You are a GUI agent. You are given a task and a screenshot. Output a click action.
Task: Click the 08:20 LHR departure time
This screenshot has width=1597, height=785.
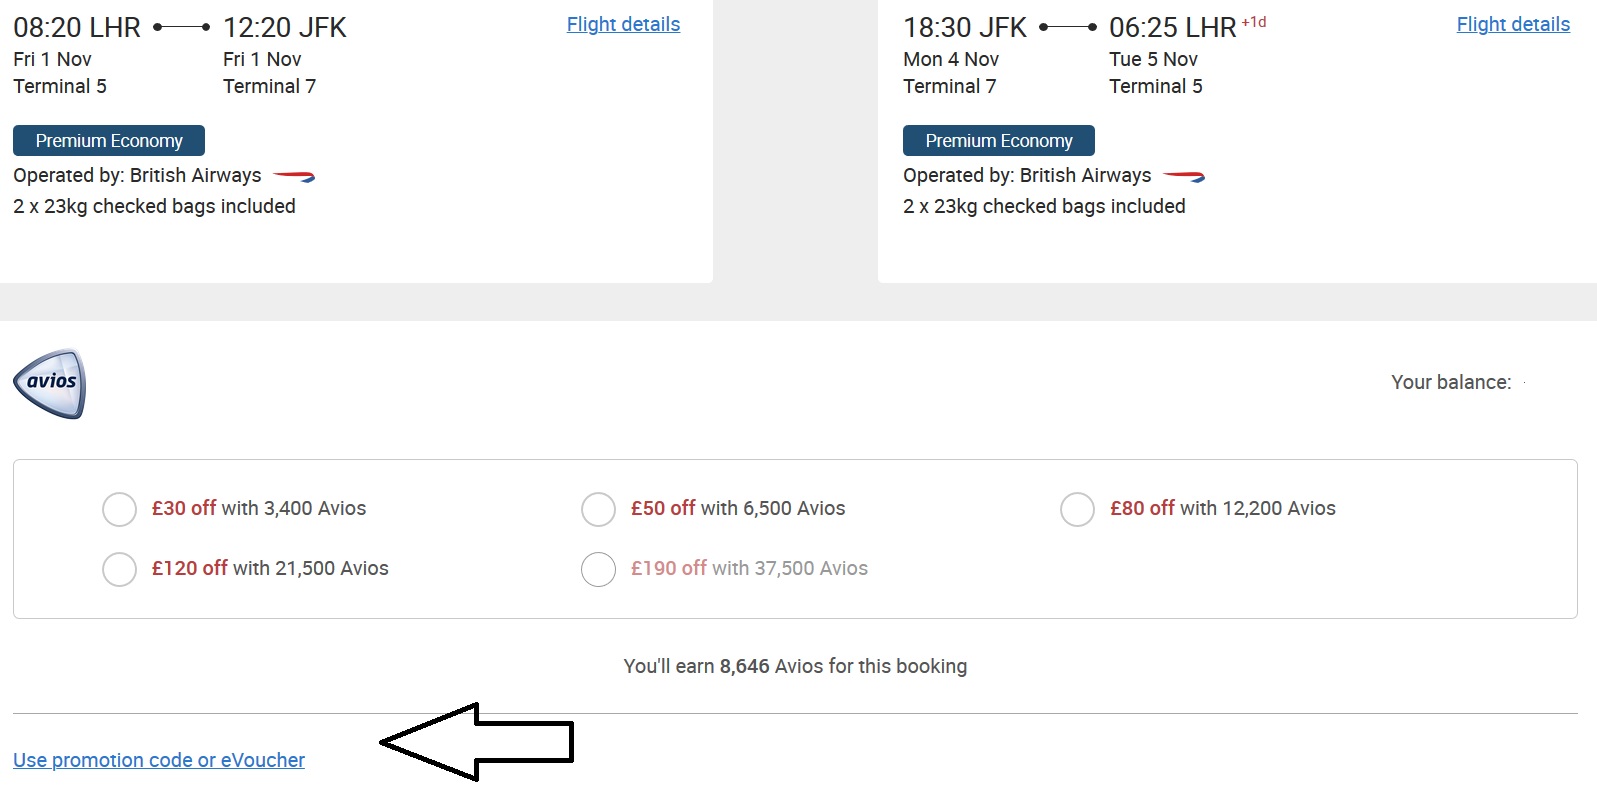click(x=77, y=28)
